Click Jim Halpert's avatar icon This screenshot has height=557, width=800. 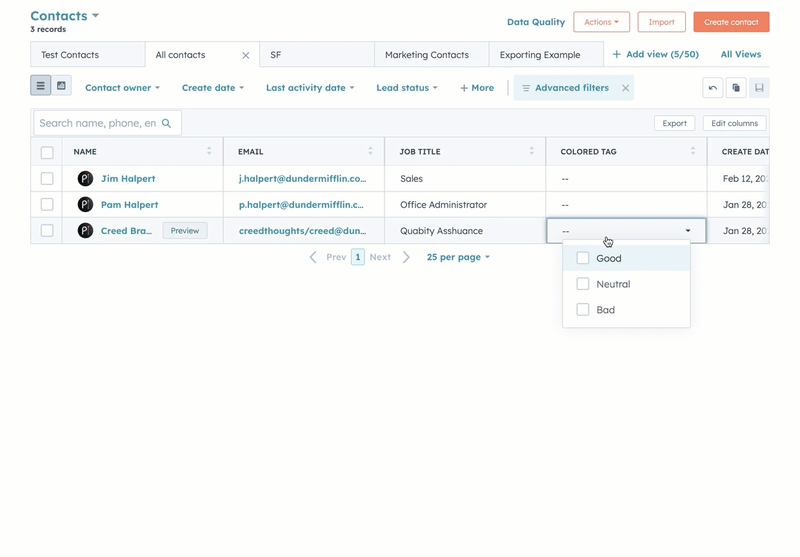85,179
